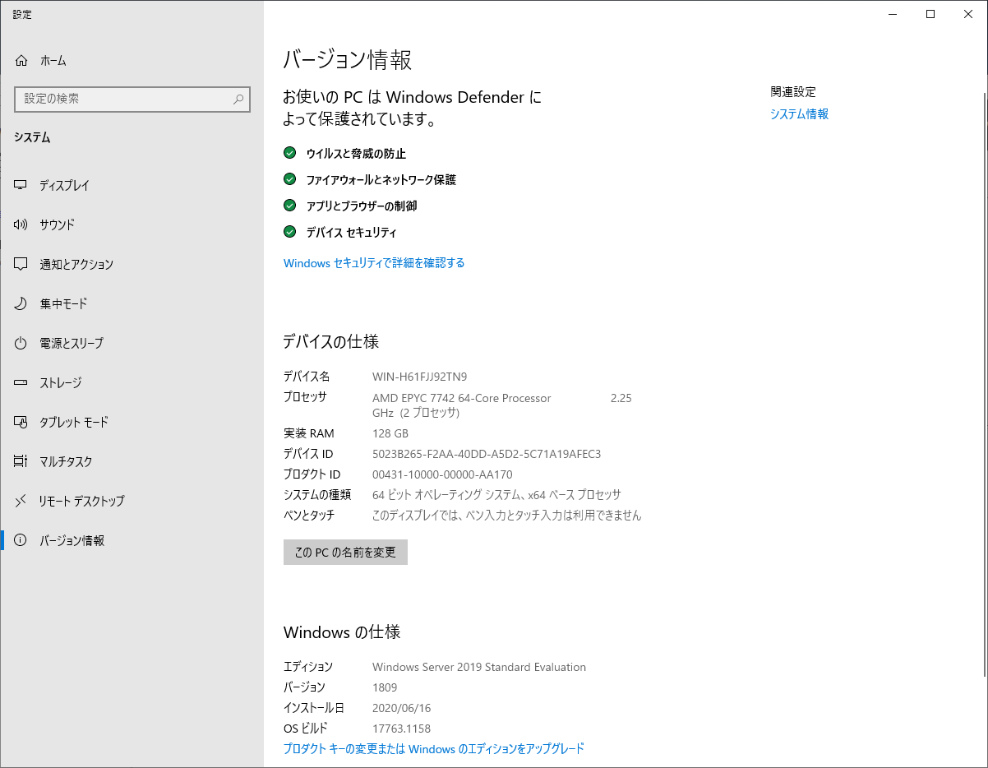This screenshot has width=988, height=768.
Task: Go to サウンド settings
Action: [x=132, y=224]
